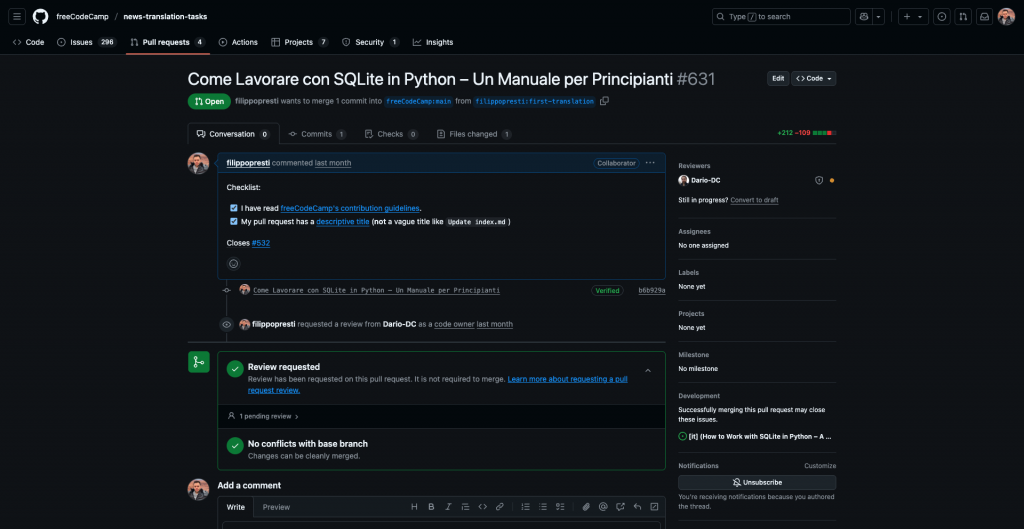Open your issues from the header icon
Viewport: 1024px width, 529px height.
coord(942,16)
